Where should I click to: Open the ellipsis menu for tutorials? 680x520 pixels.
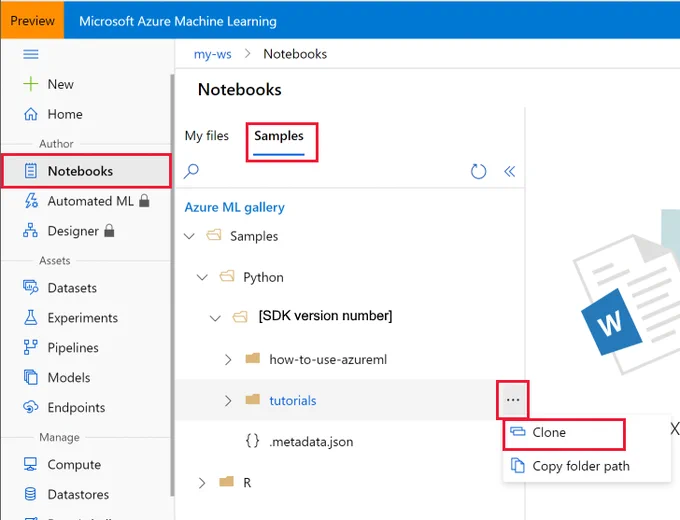tap(513, 400)
